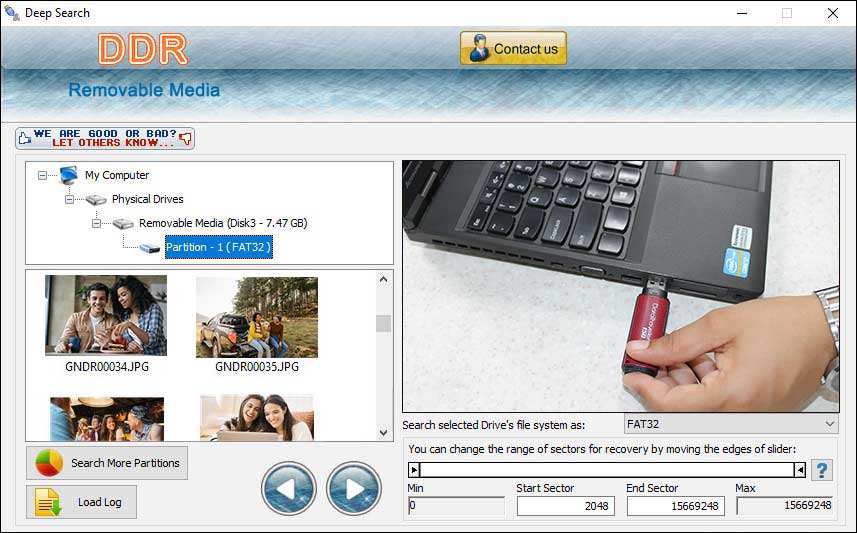Screen dimensions: 857x533
Task: Click the sector range slider track
Action: [x=607, y=470]
